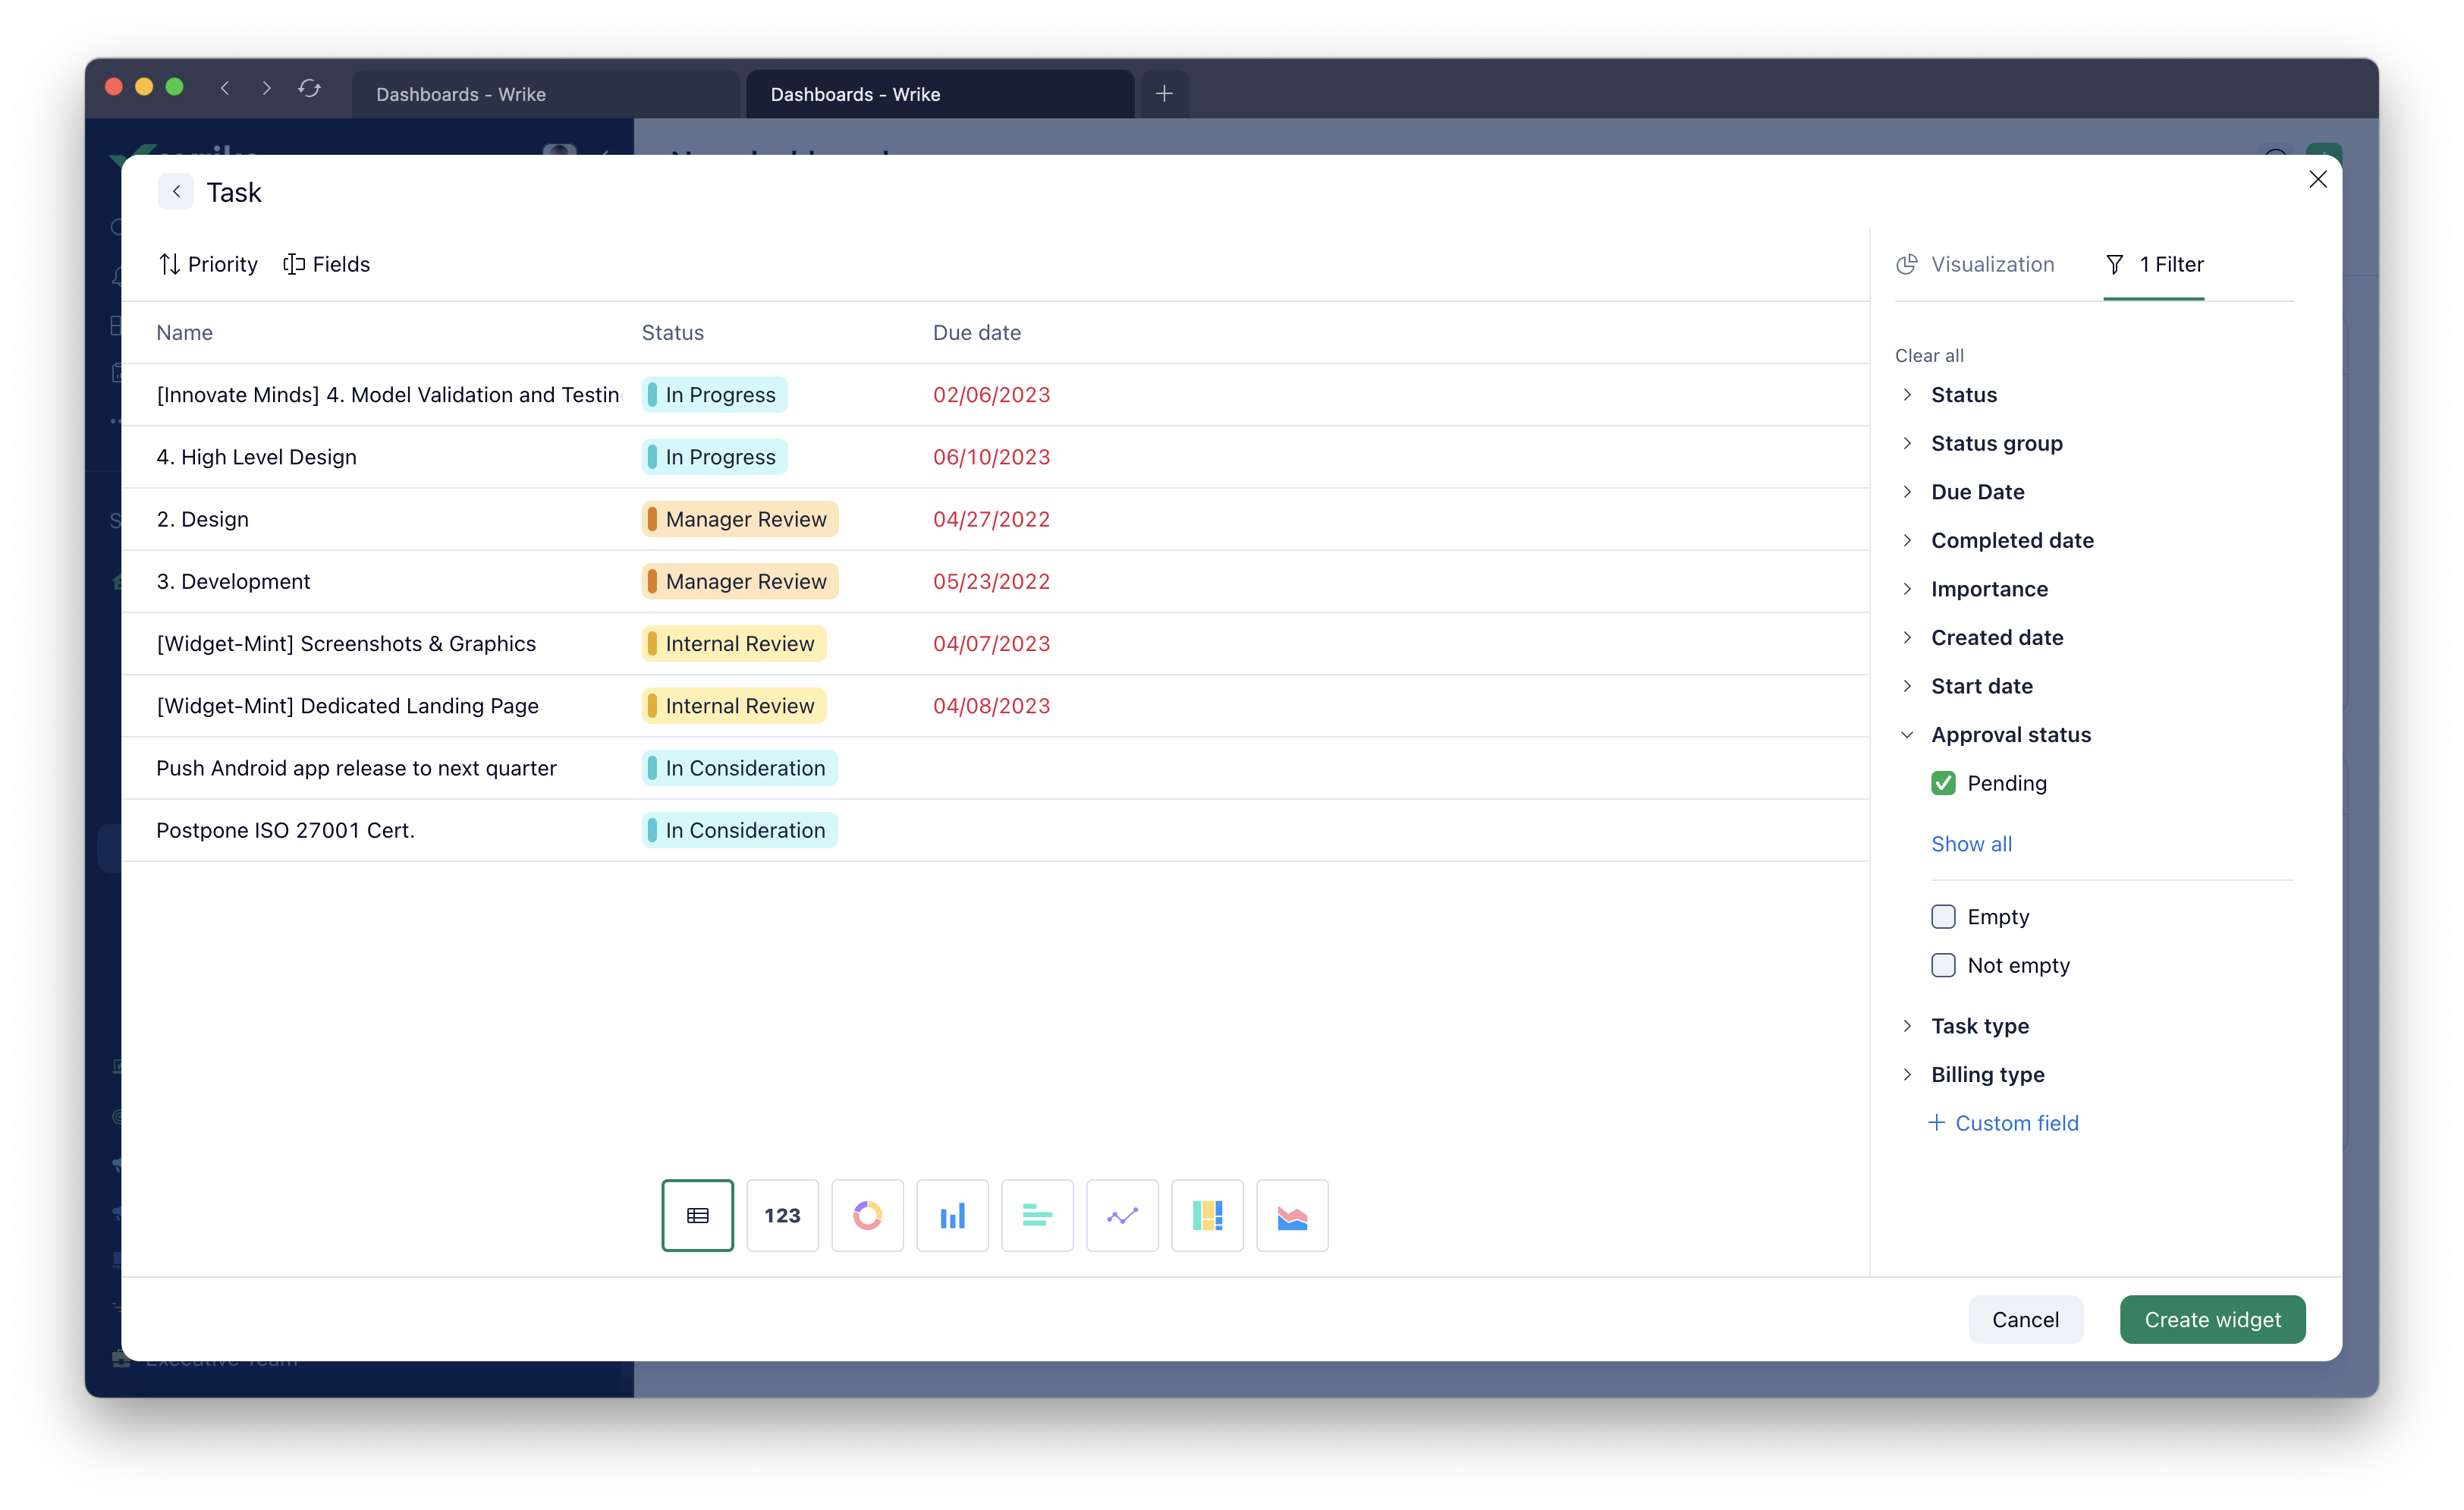
Task: Select the 123 number visualization
Action: point(782,1215)
